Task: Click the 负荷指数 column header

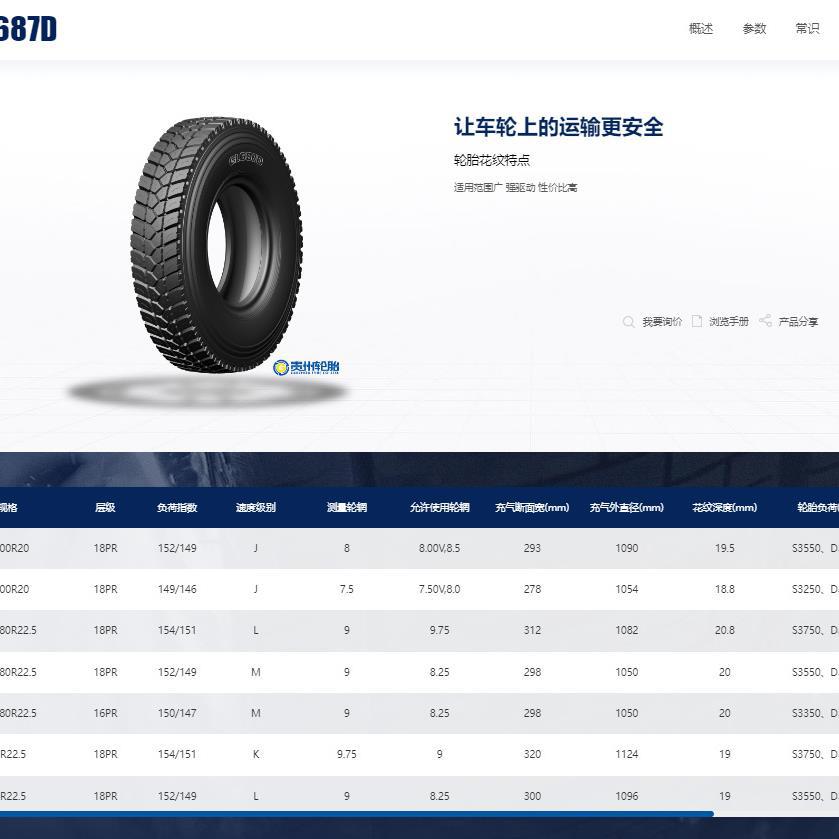Action: point(177,507)
